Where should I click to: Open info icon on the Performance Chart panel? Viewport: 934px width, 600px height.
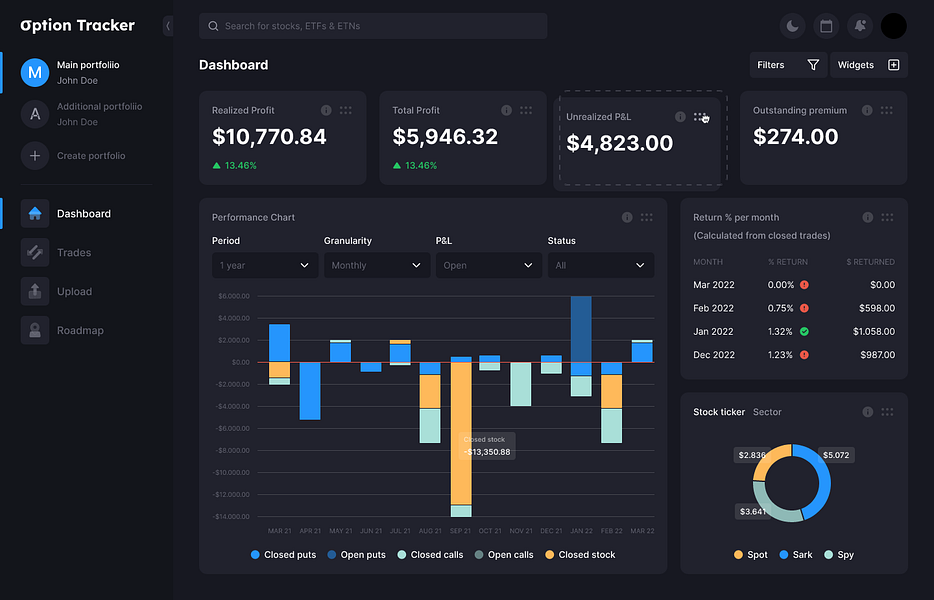tap(627, 217)
